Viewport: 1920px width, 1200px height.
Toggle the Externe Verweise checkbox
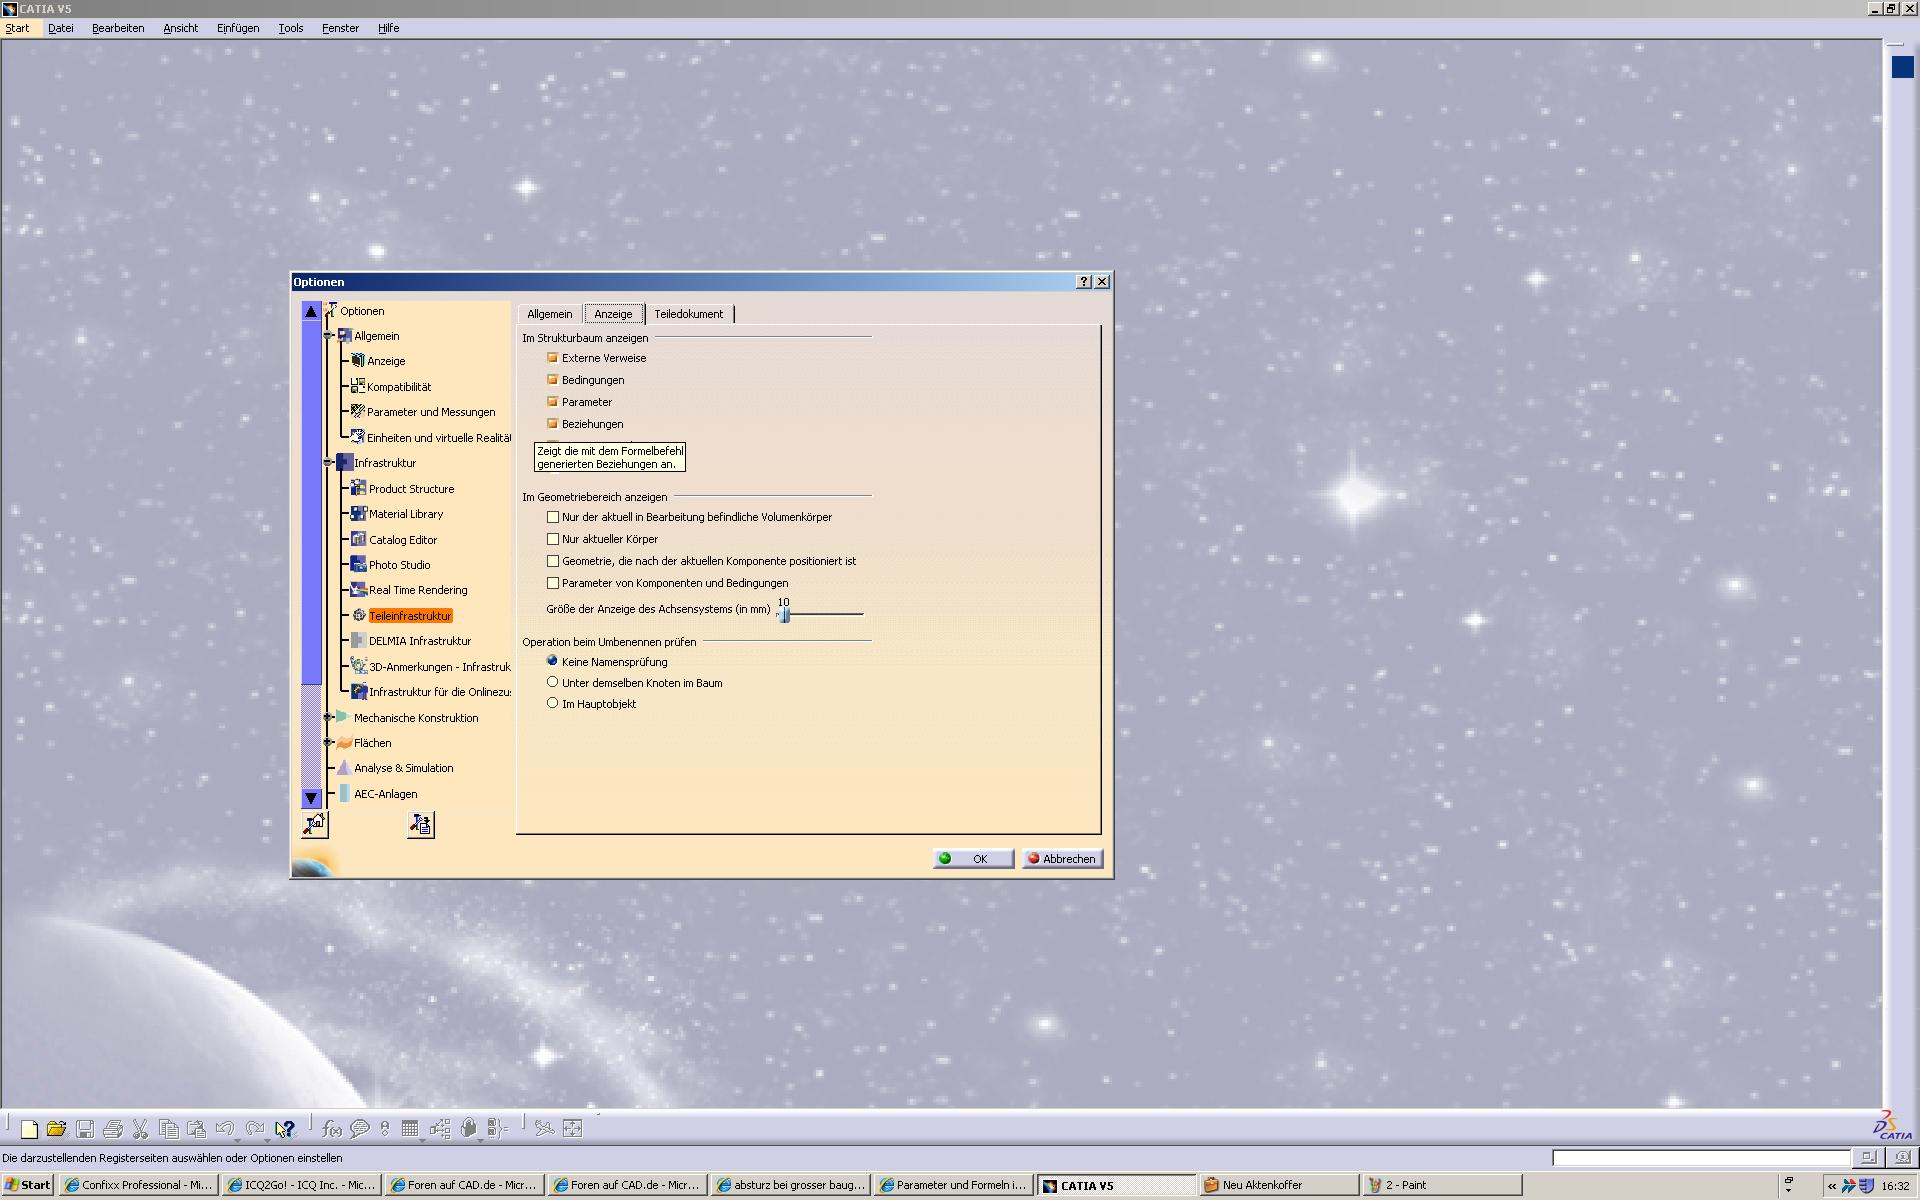552,357
